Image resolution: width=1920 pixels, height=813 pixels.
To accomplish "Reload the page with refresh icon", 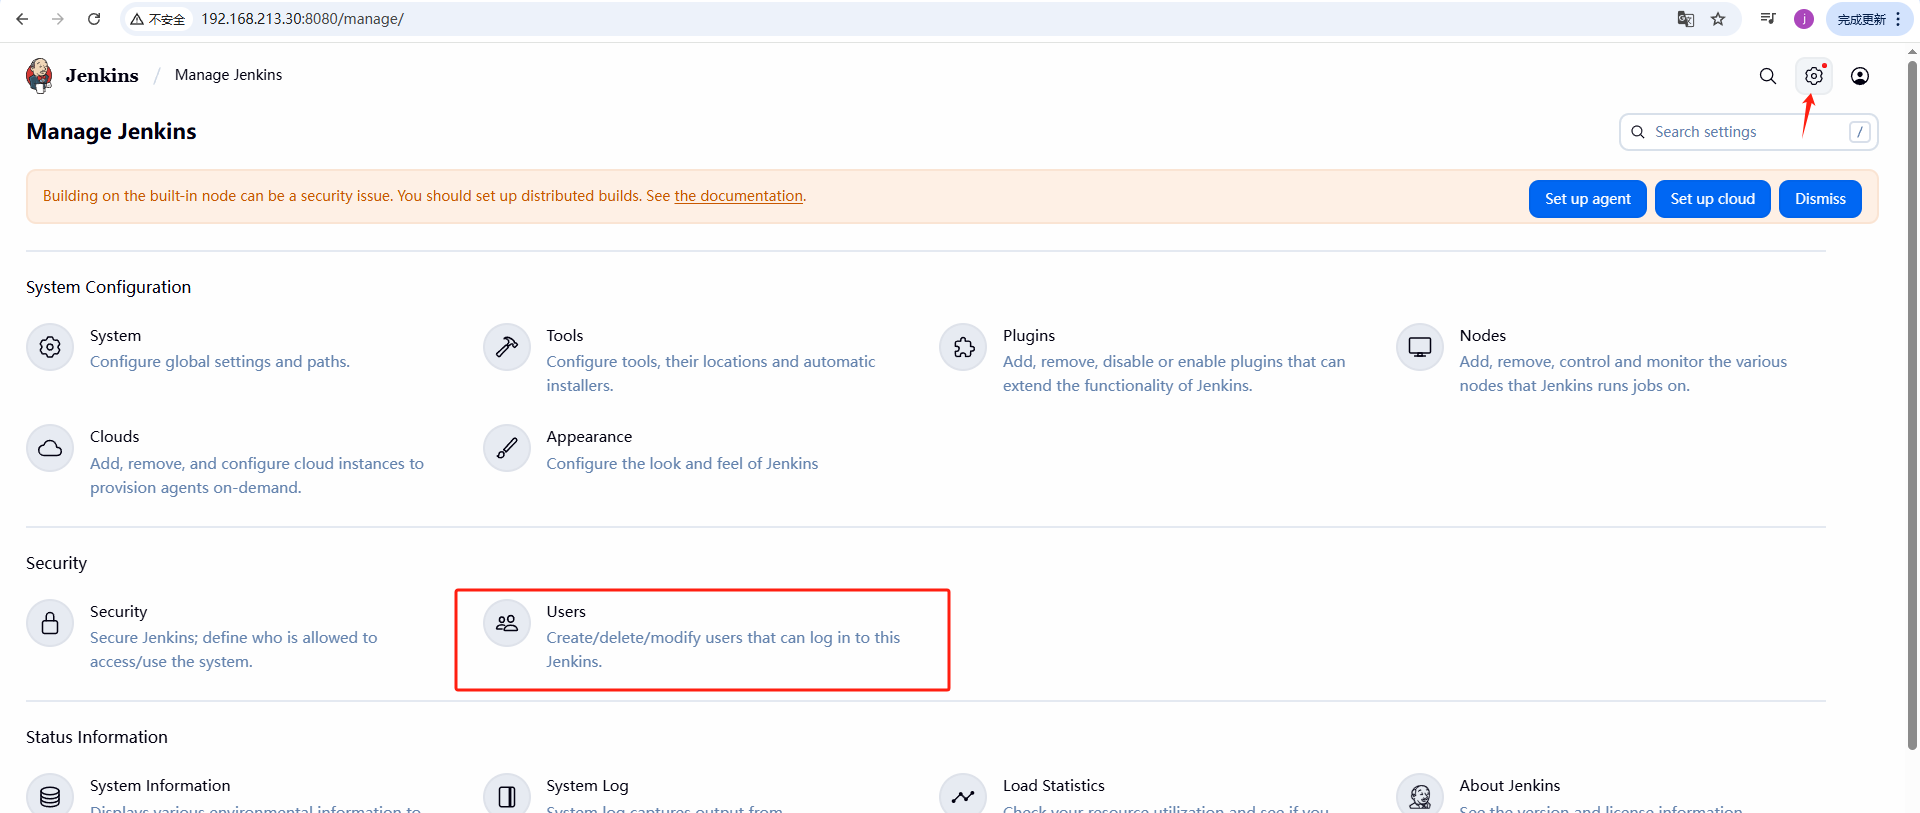I will pos(94,19).
